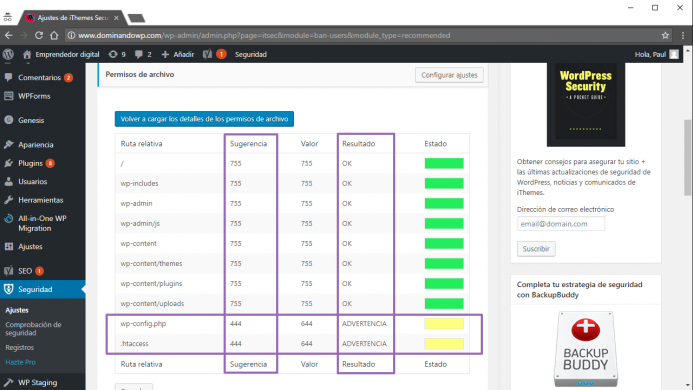The height and width of the screenshot is (390, 693).
Task: Bookmark this page with star icon
Action: pyautogui.click(x=665, y=35)
